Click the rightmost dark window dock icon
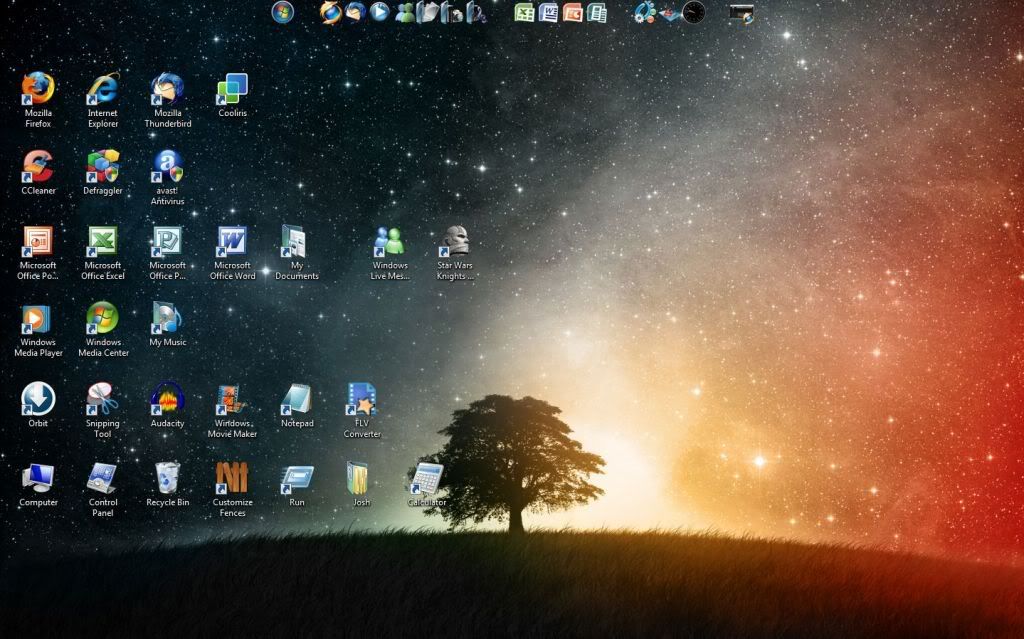The image size is (1024, 639). (742, 13)
